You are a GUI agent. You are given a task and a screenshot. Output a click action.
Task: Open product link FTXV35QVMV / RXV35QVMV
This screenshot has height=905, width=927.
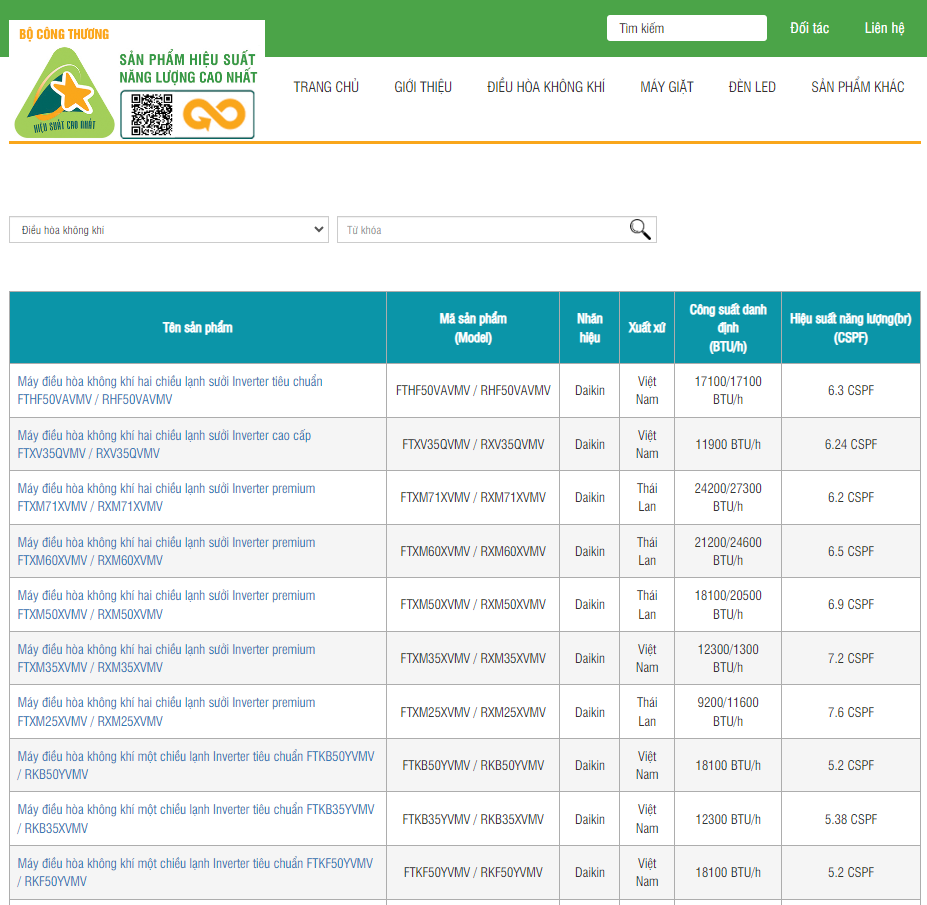pyautogui.click(x=164, y=444)
